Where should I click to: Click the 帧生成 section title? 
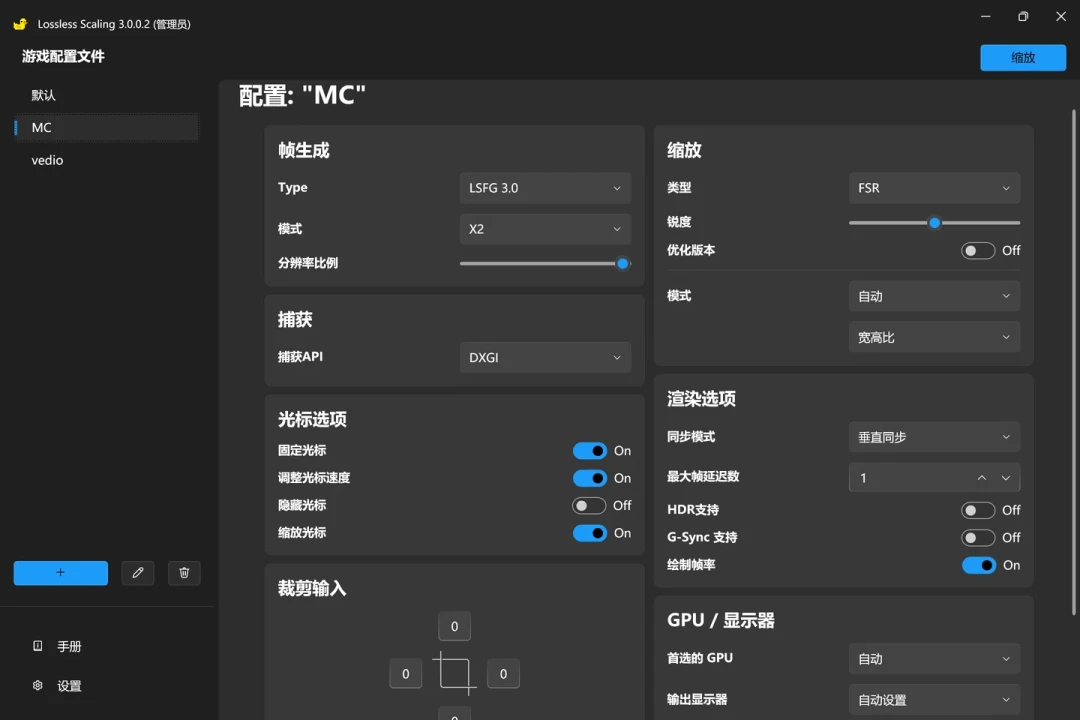(x=304, y=150)
